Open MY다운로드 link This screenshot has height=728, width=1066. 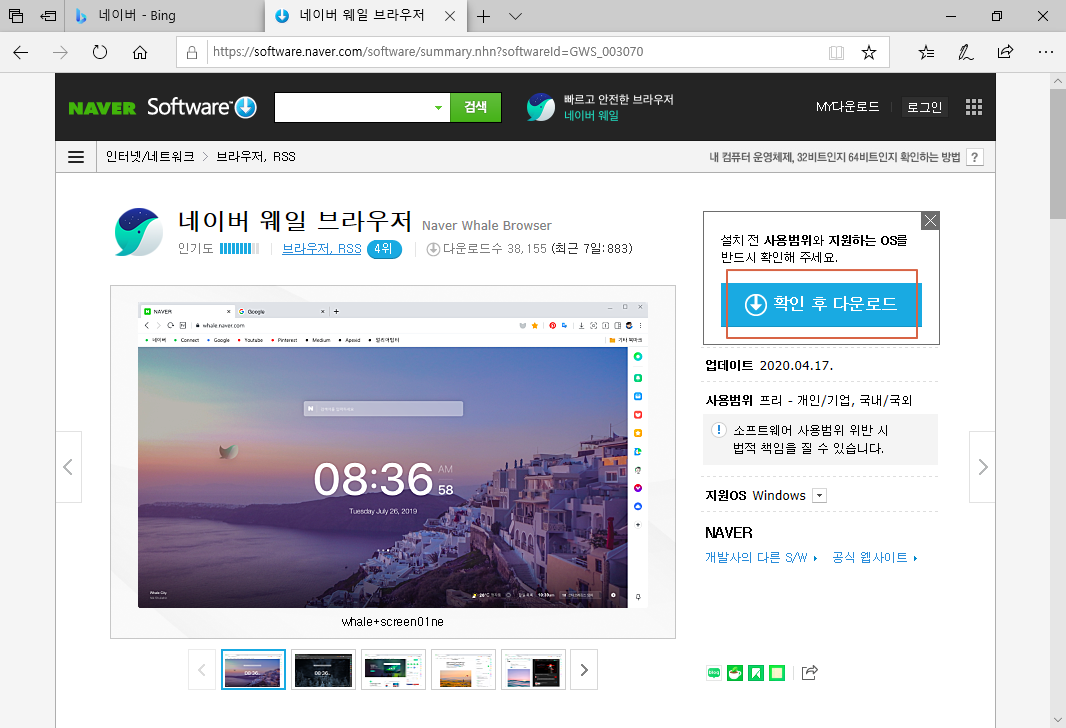pyautogui.click(x=847, y=107)
